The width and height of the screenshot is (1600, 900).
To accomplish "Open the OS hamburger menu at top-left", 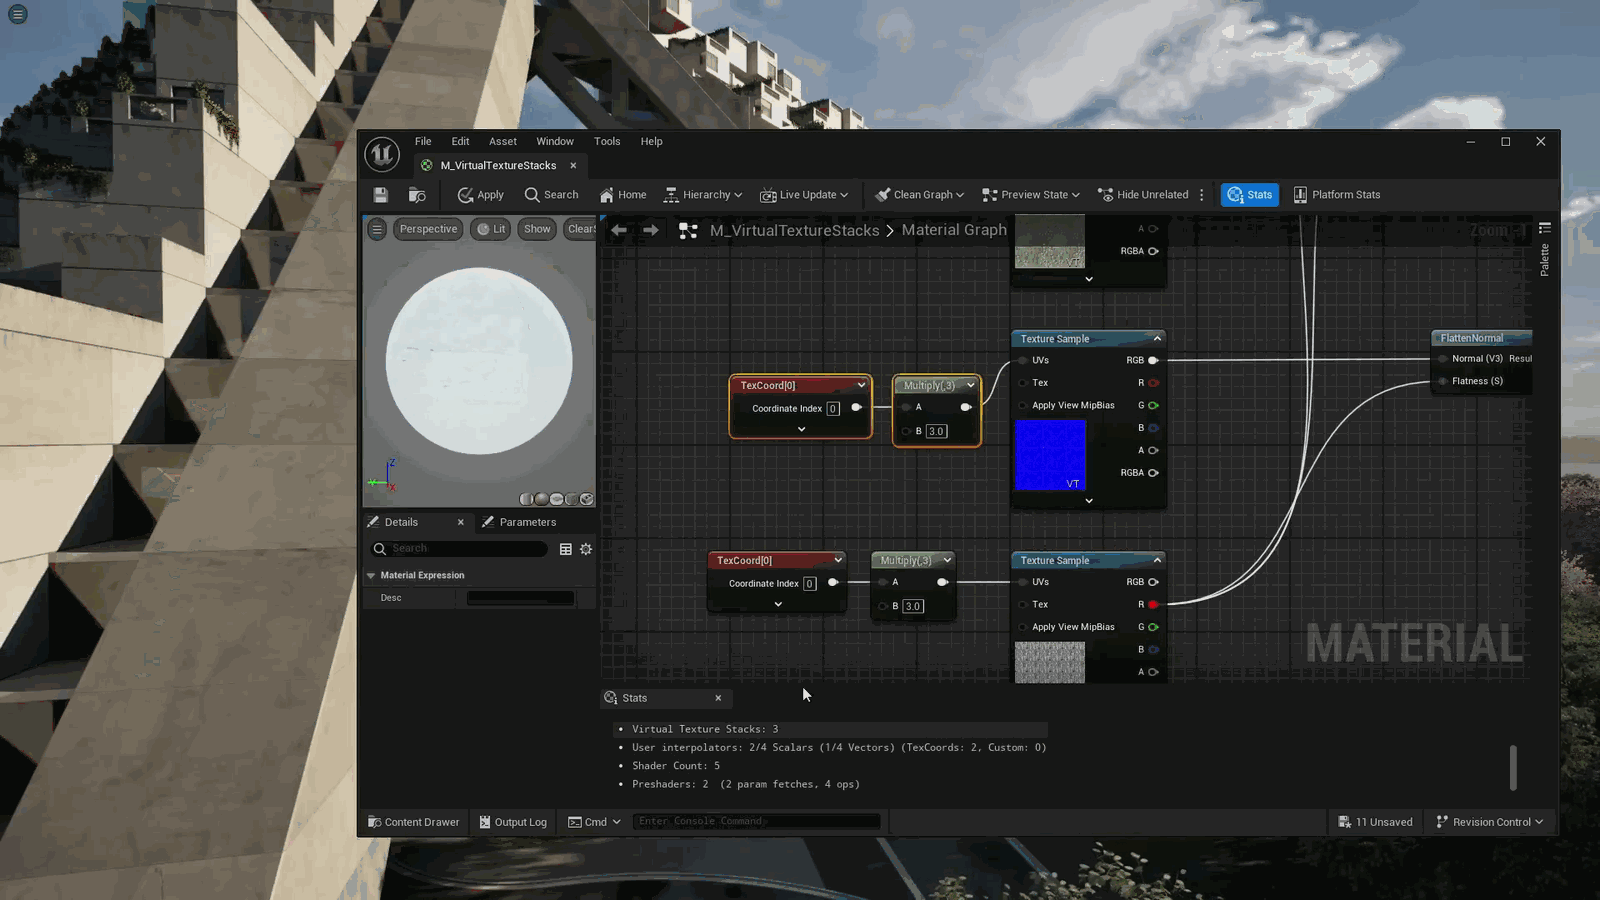I will click(18, 14).
